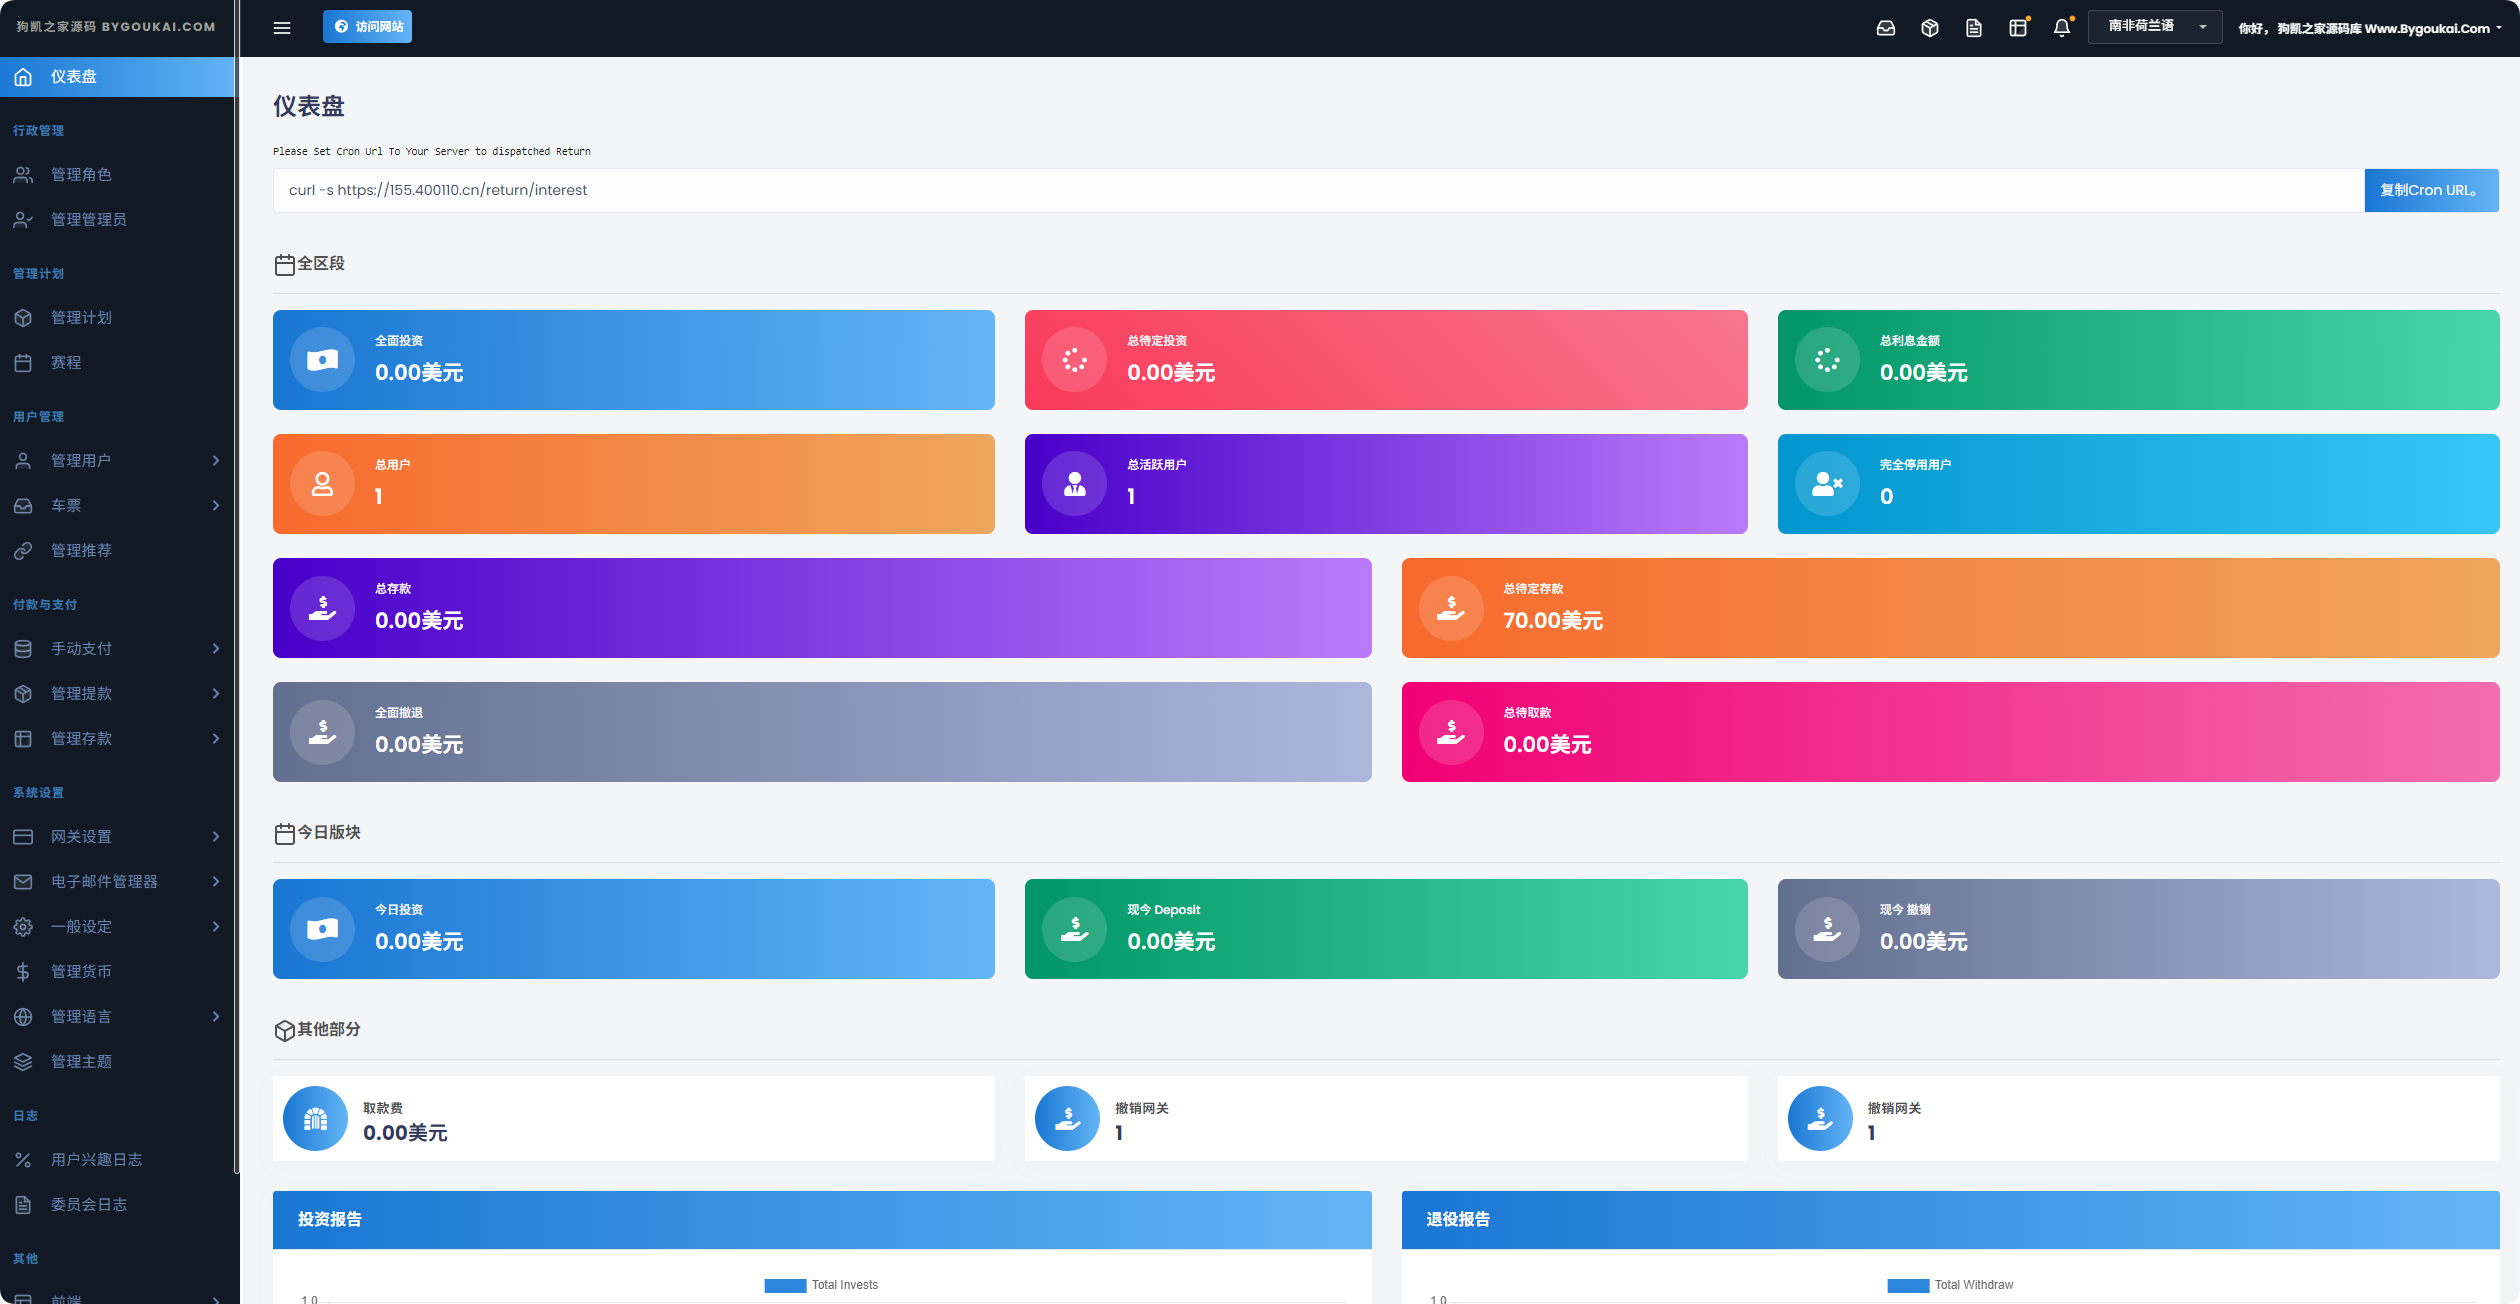
Task: Toggle the hamburger sidebar menu icon
Action: pos(282,28)
